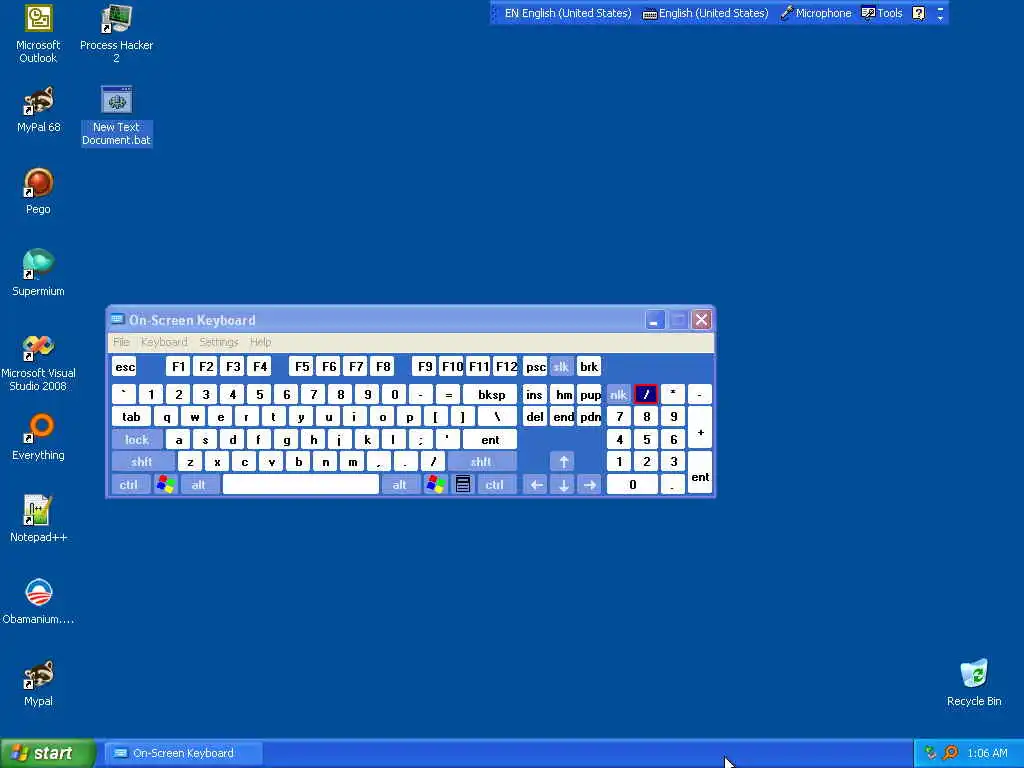Select Pego desktop shortcut
1024x768 pixels.
[x=38, y=191]
